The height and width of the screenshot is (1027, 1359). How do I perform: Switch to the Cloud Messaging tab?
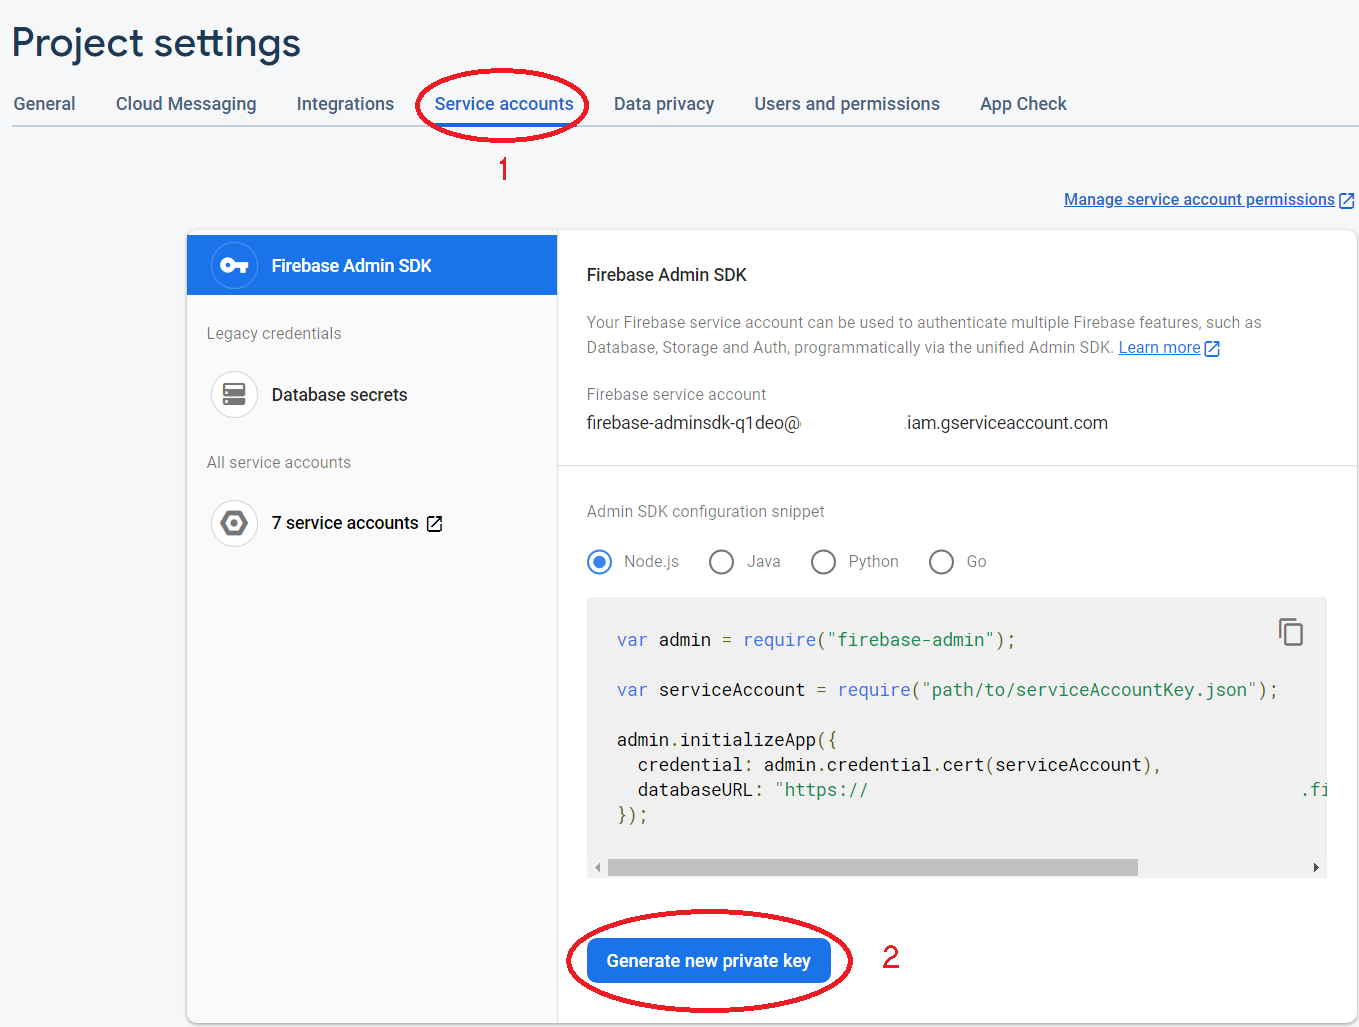[186, 104]
